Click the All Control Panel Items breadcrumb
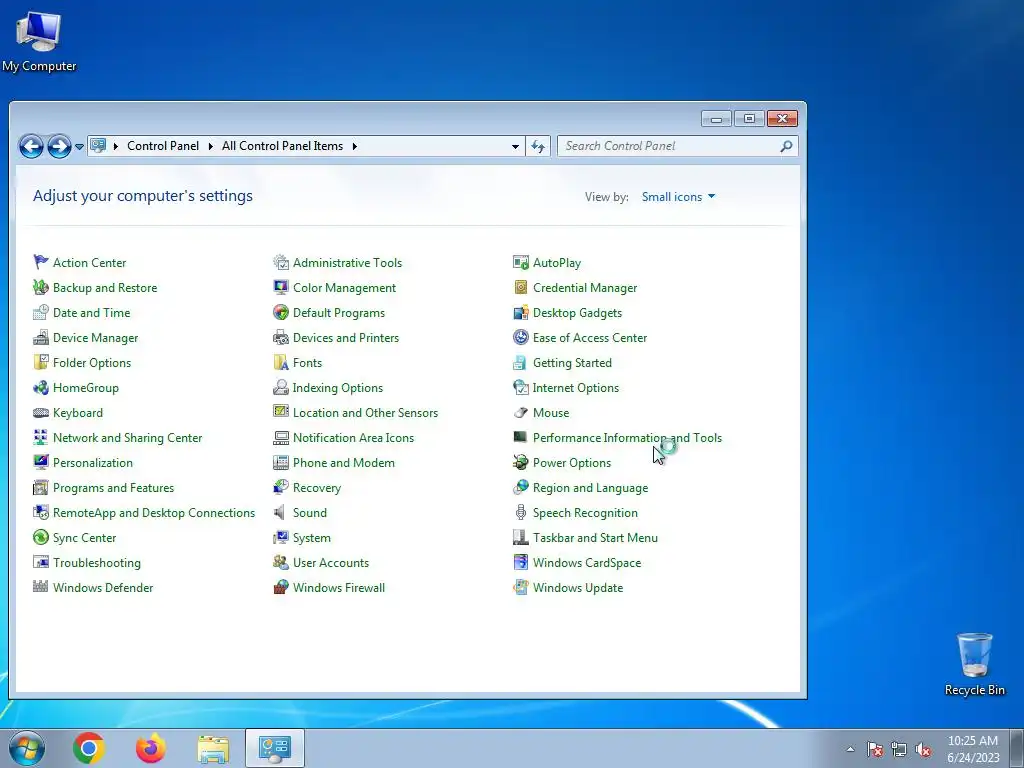The width and height of the screenshot is (1024, 768). click(x=282, y=146)
